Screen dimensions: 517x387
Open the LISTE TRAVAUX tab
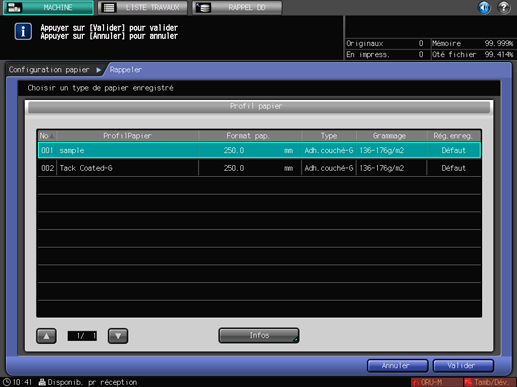(143, 7)
